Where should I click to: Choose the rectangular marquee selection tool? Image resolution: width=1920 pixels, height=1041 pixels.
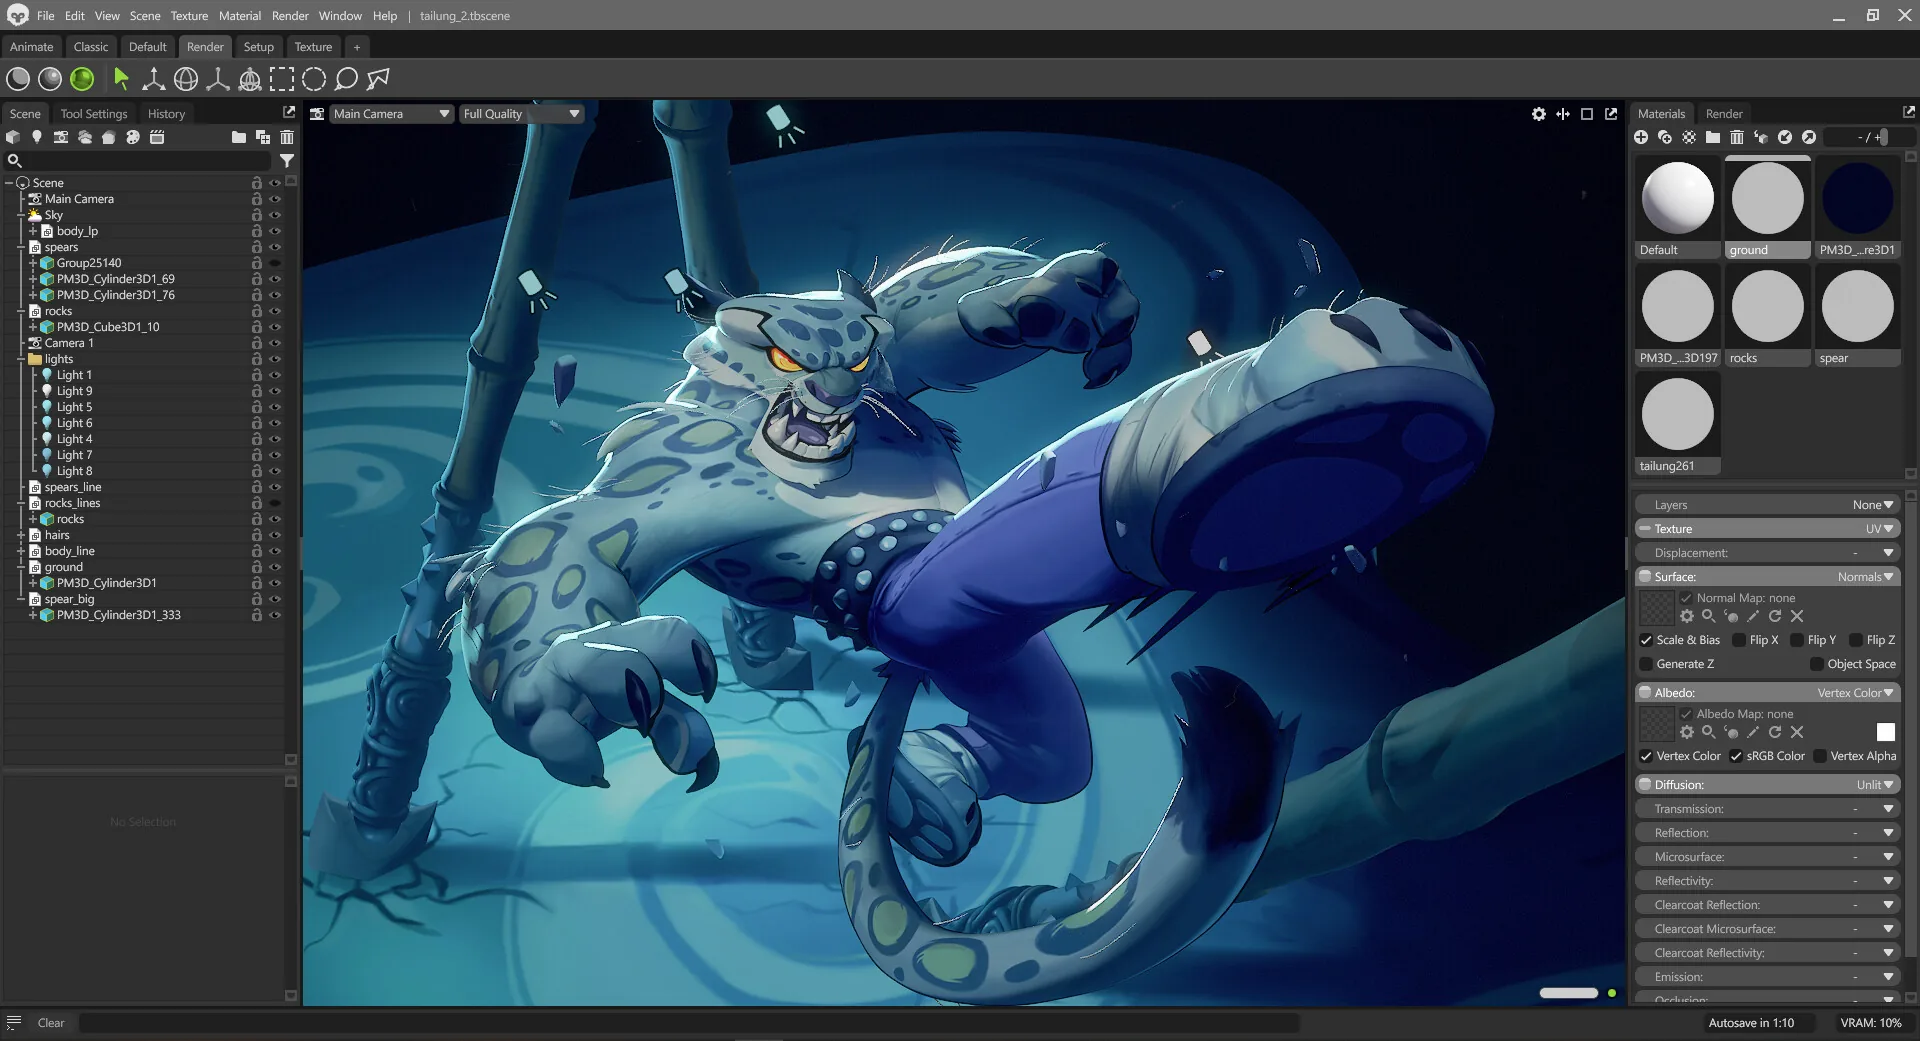click(281, 79)
